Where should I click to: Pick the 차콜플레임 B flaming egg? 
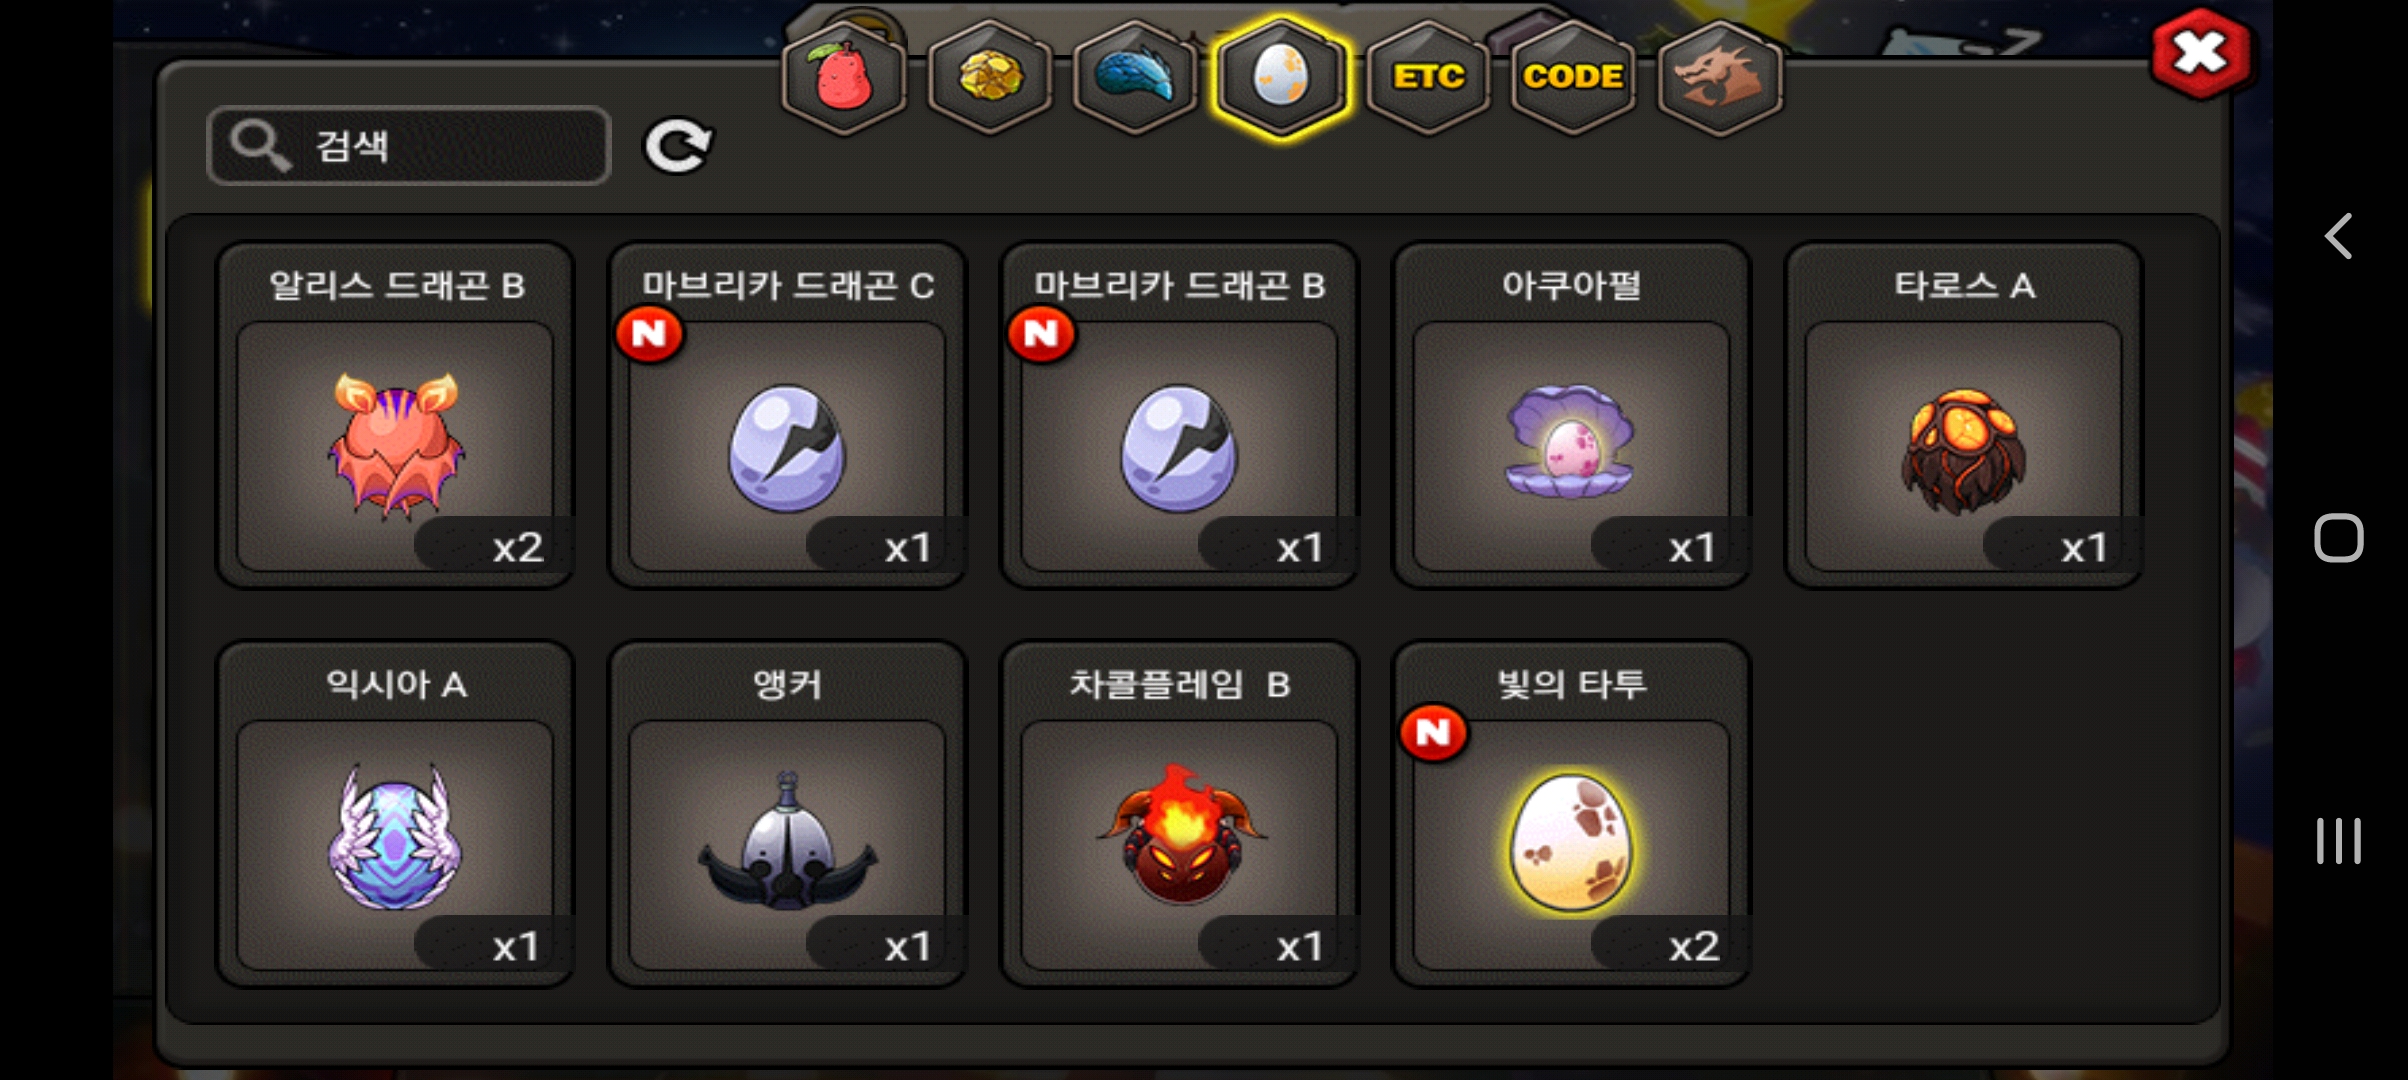click(x=1179, y=815)
